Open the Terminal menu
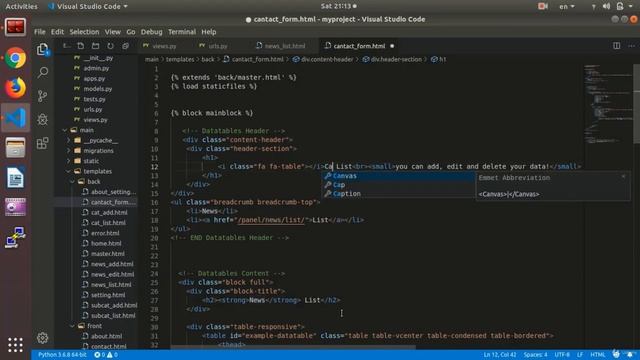640x360 pixels. click(x=182, y=32)
